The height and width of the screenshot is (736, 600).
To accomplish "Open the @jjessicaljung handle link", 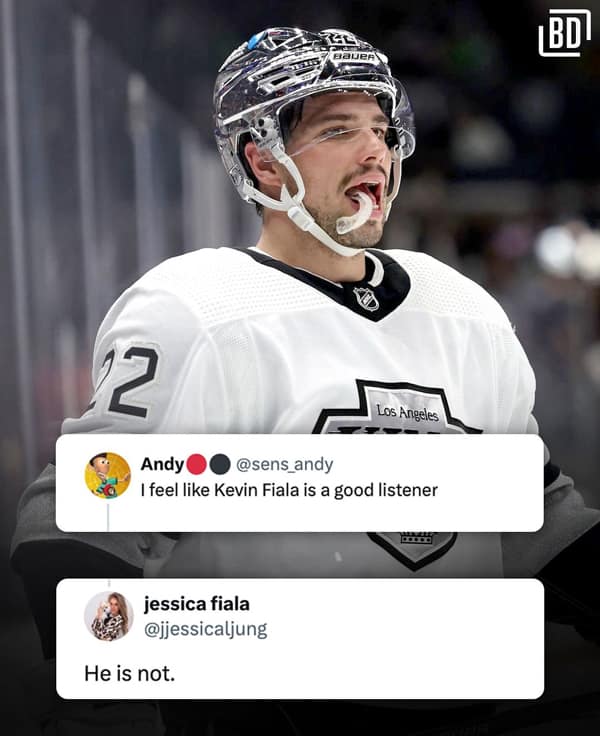I will point(205,629).
